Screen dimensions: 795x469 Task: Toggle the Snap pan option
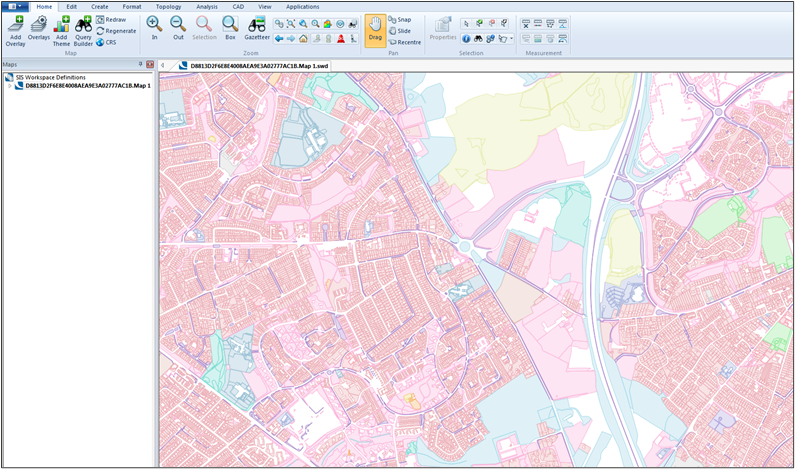tap(398, 19)
